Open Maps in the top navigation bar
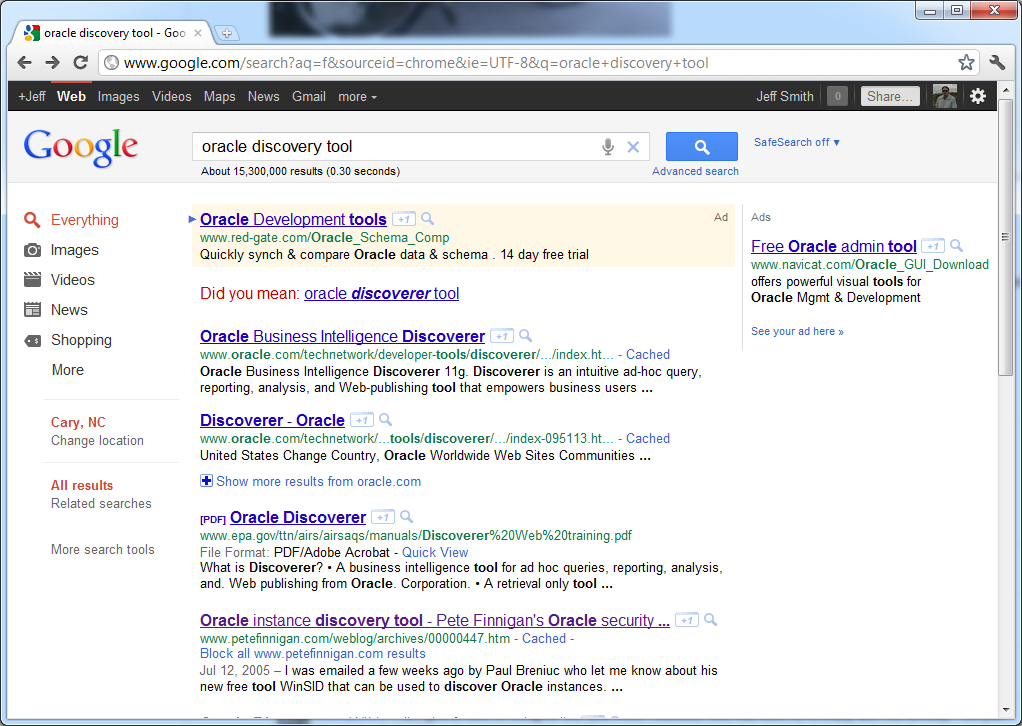Viewport: 1022px width, 726px height. click(220, 96)
